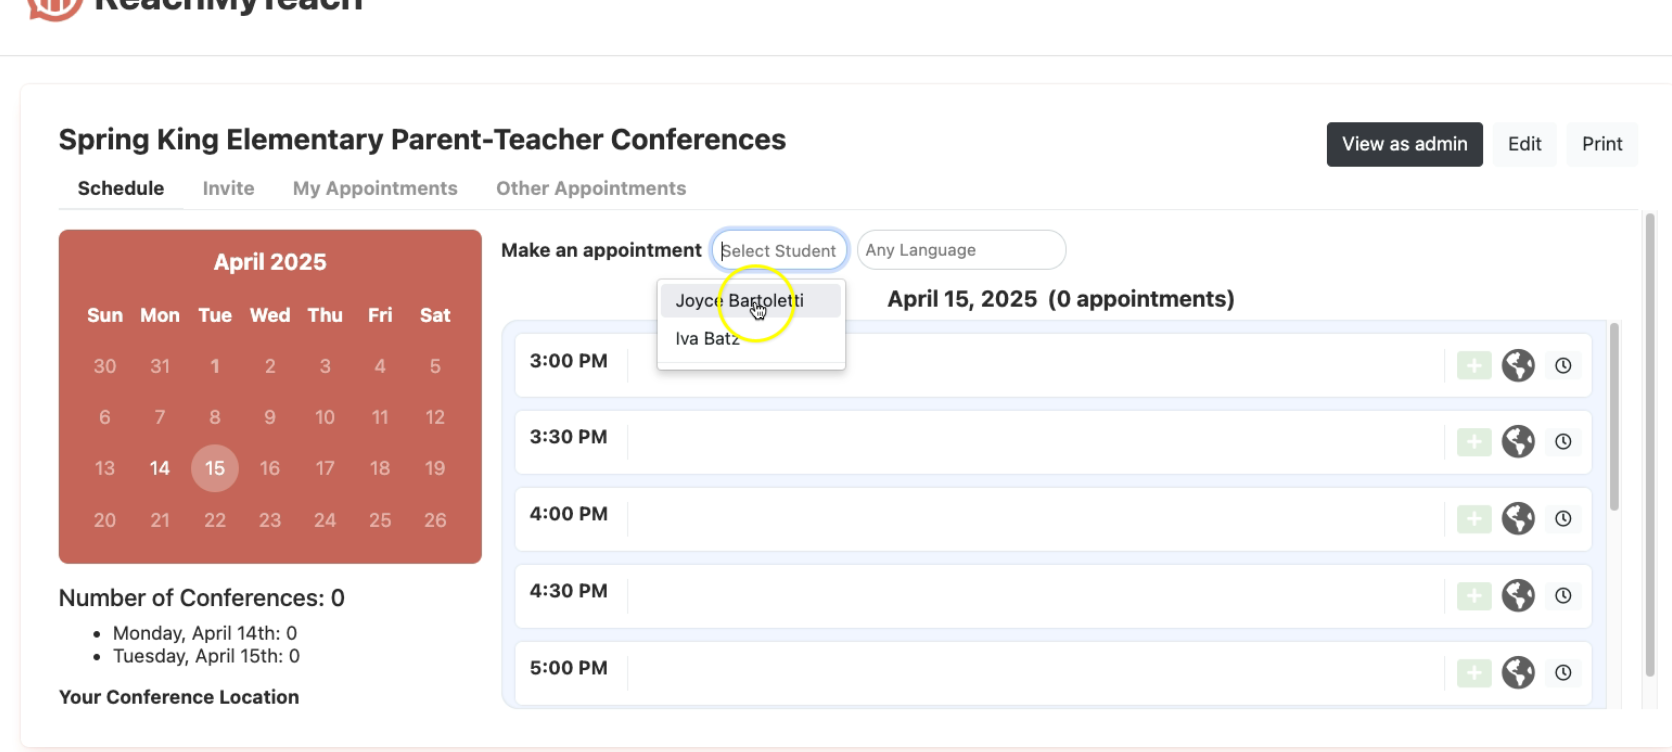Image resolution: width=1672 pixels, height=752 pixels.
Task: Add appointment at 4:30 PM with plus icon
Action: 1473,596
